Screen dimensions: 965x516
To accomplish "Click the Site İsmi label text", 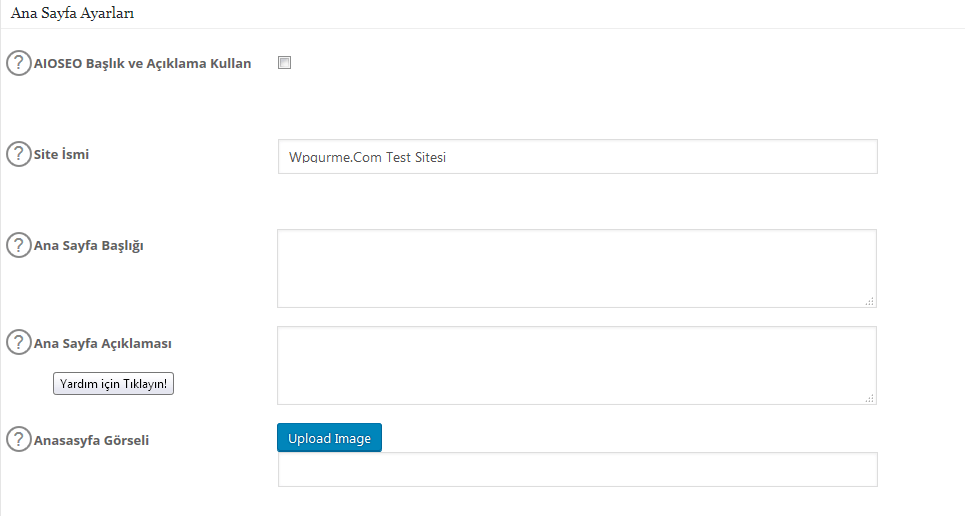I will (61, 154).
